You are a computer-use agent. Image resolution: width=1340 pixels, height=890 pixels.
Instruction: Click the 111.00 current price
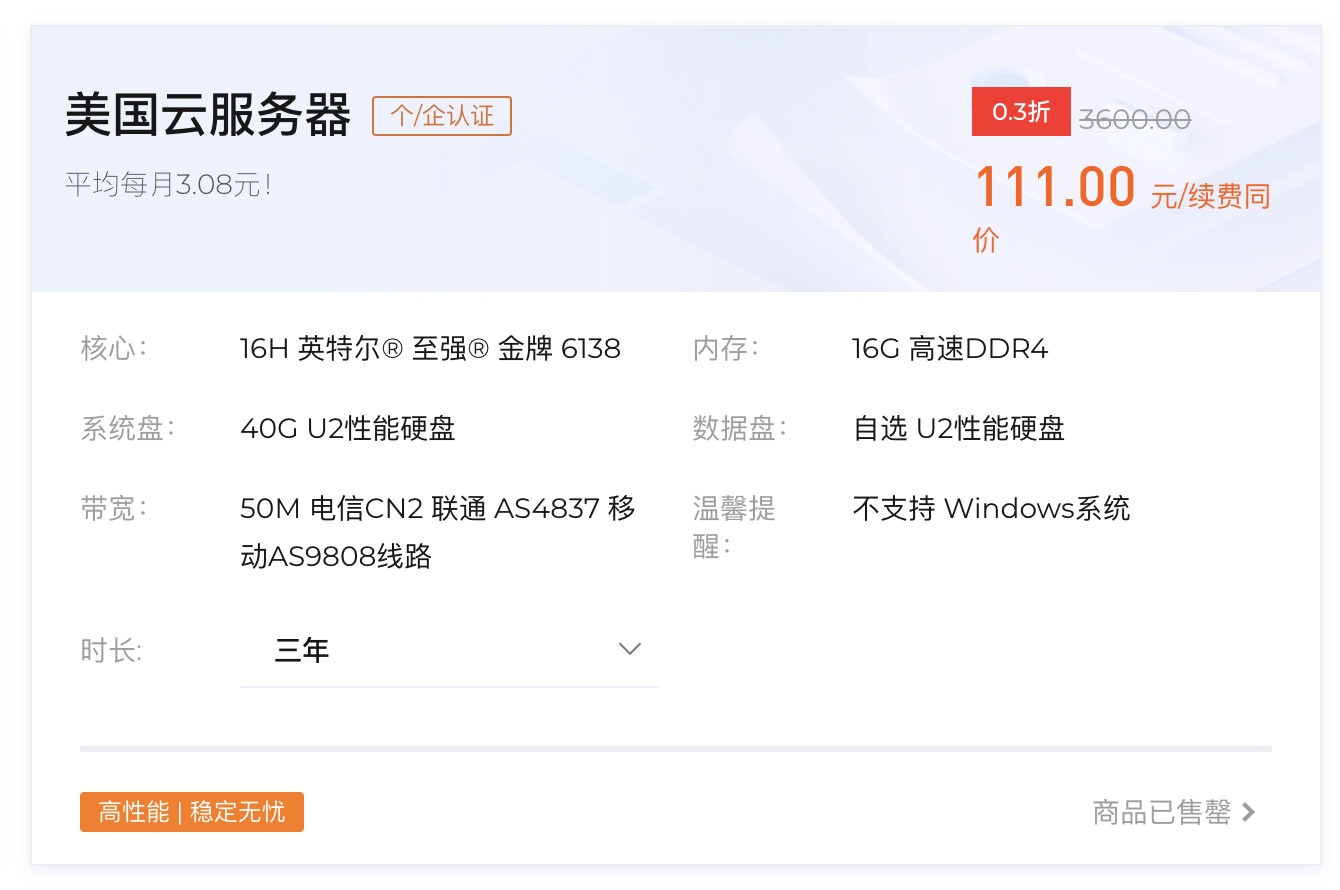pyautogui.click(x=1054, y=187)
